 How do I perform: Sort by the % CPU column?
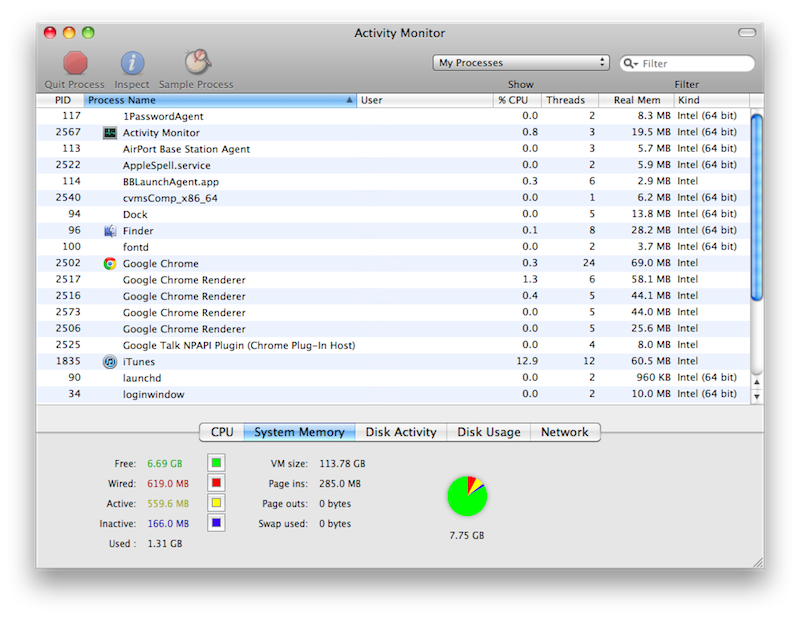pos(518,100)
